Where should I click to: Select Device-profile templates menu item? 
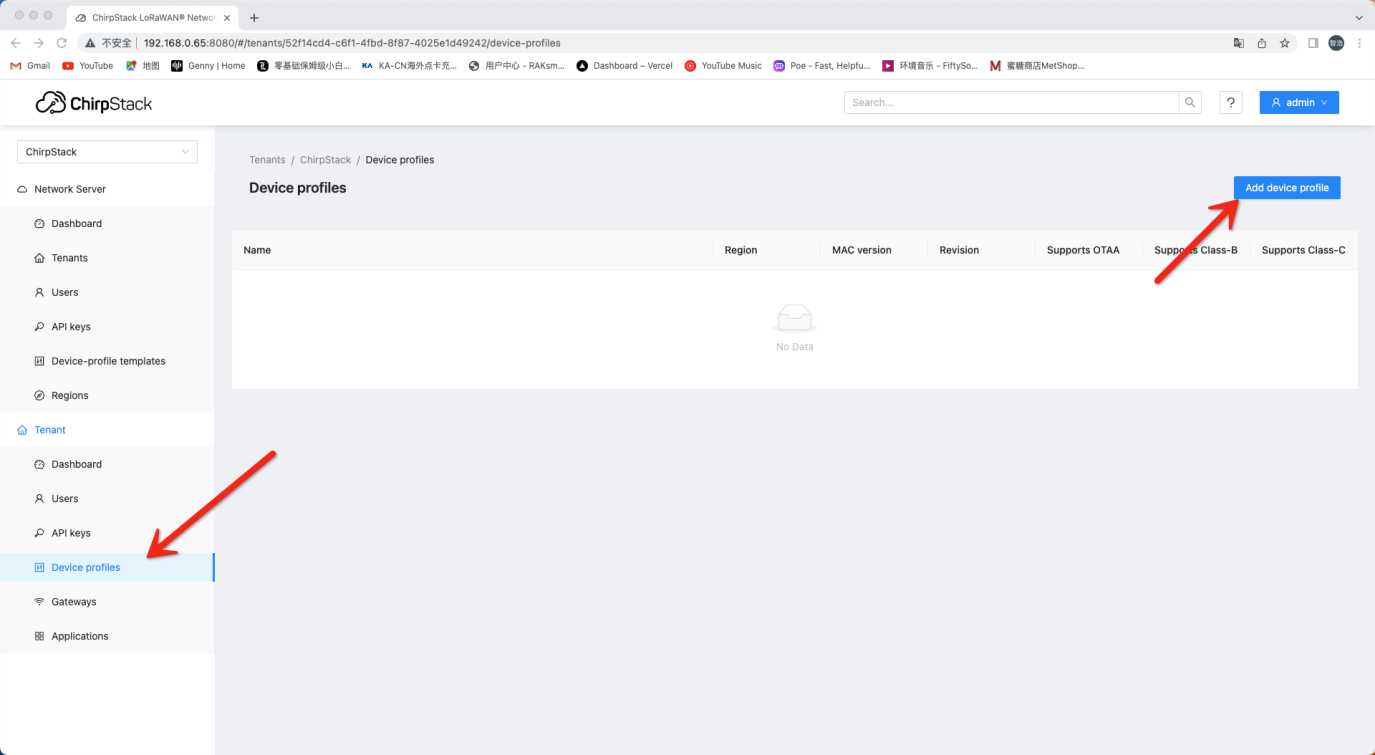[x=108, y=361]
